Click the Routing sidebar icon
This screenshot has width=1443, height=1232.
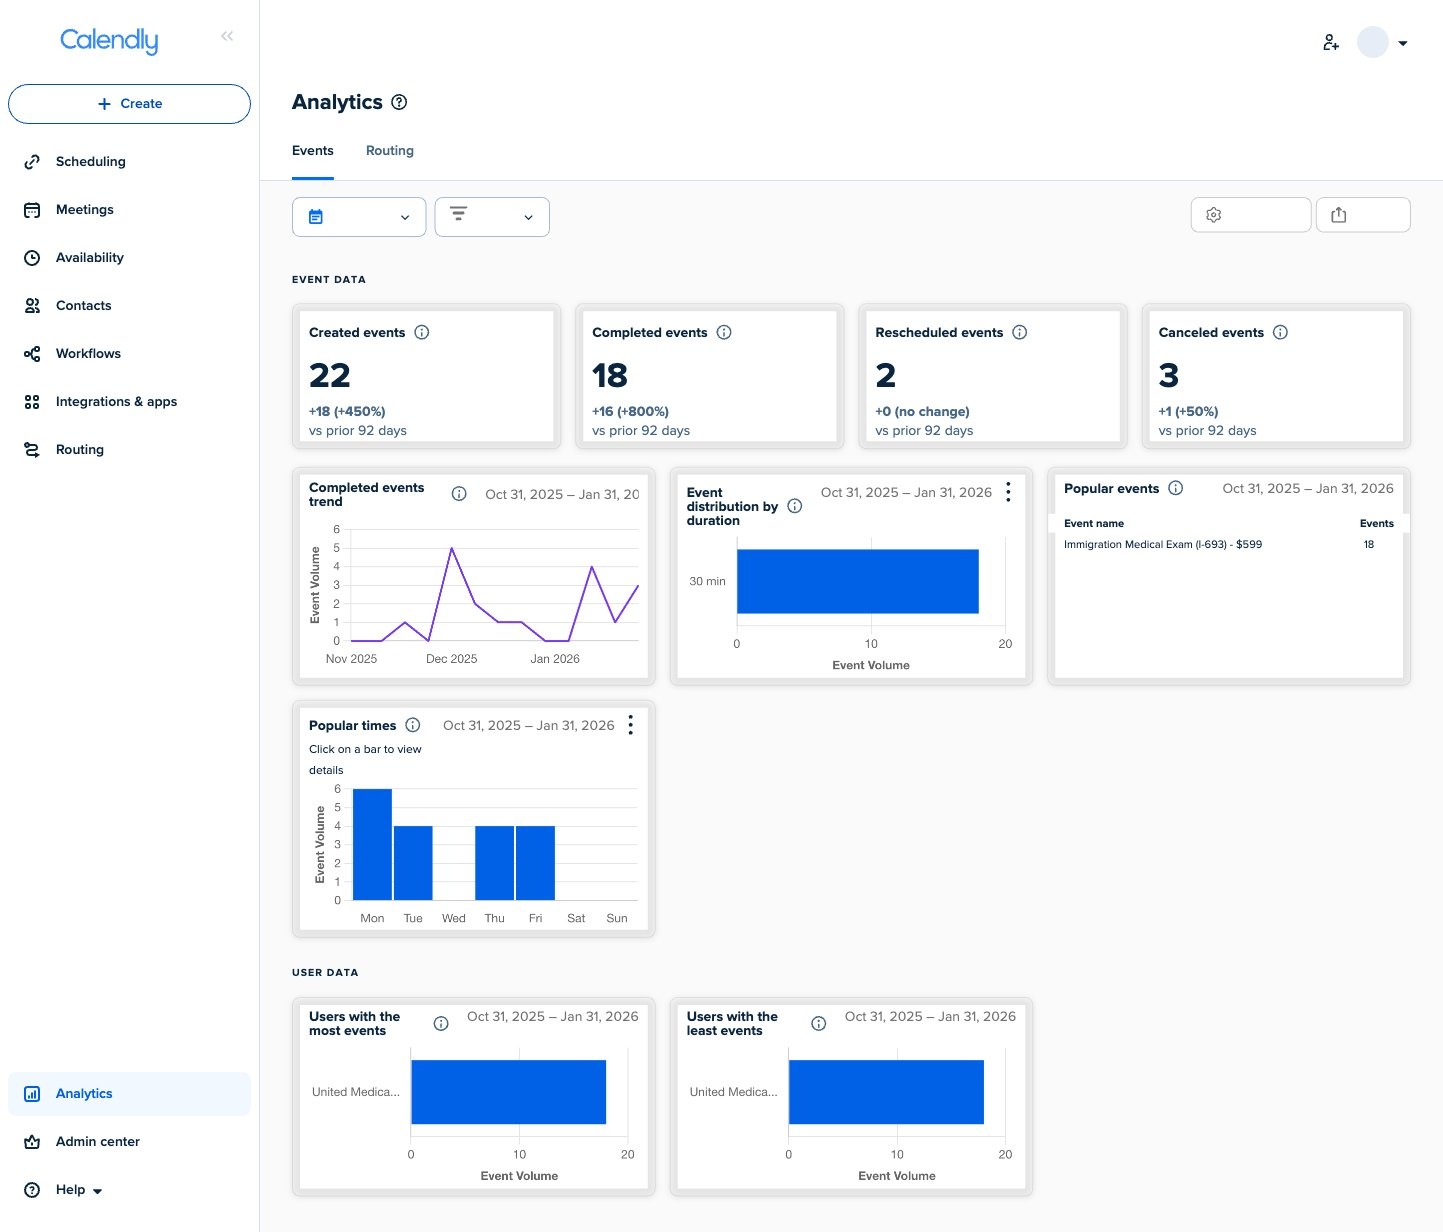pos(31,449)
